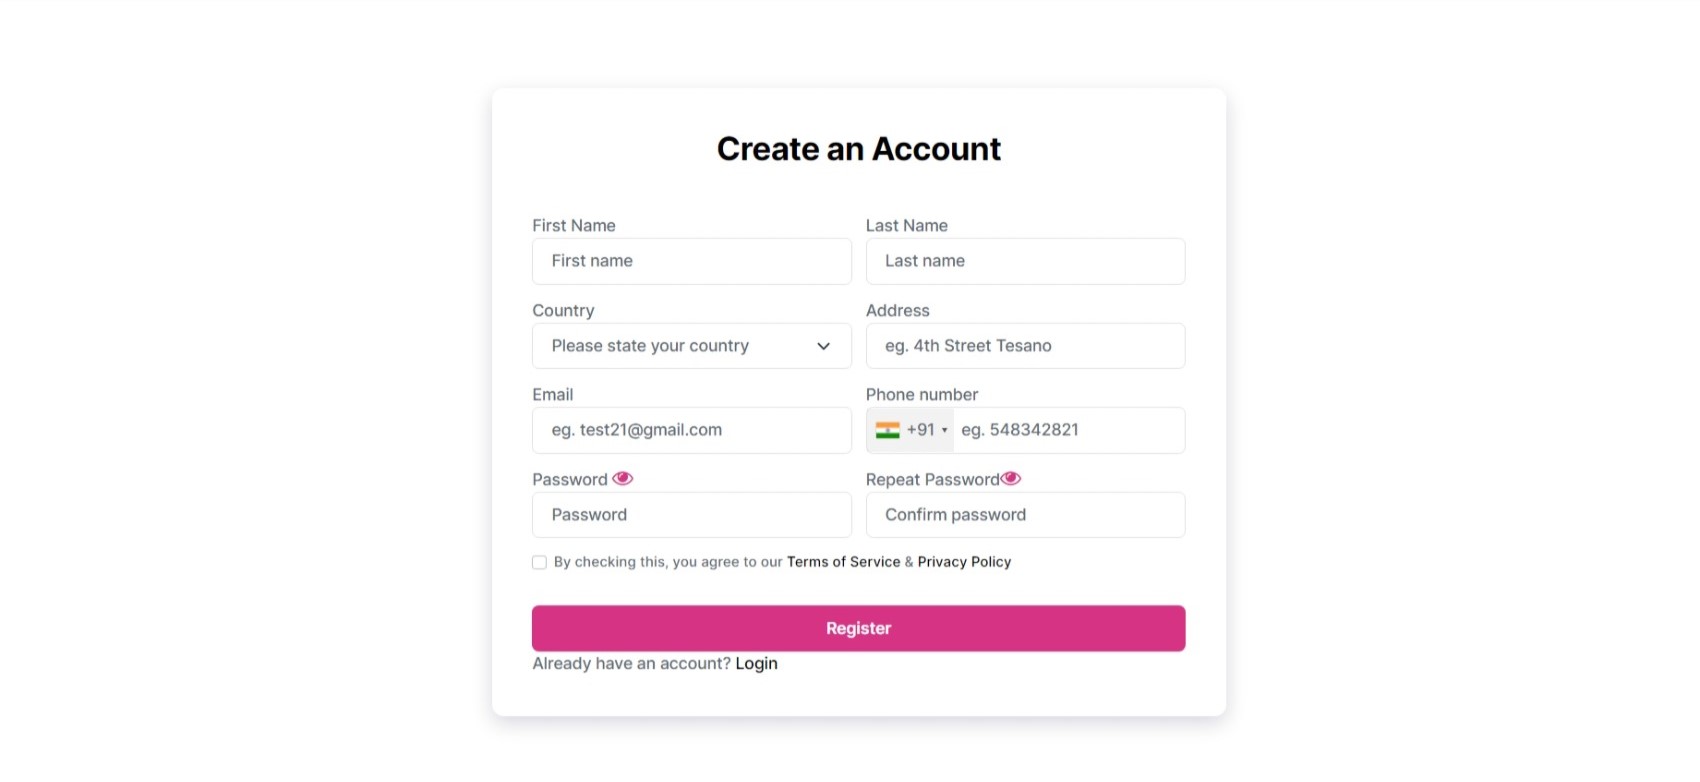This screenshot has height=782, width=1700.
Task: Check the Terms of Service agreement box
Action: tap(539, 562)
